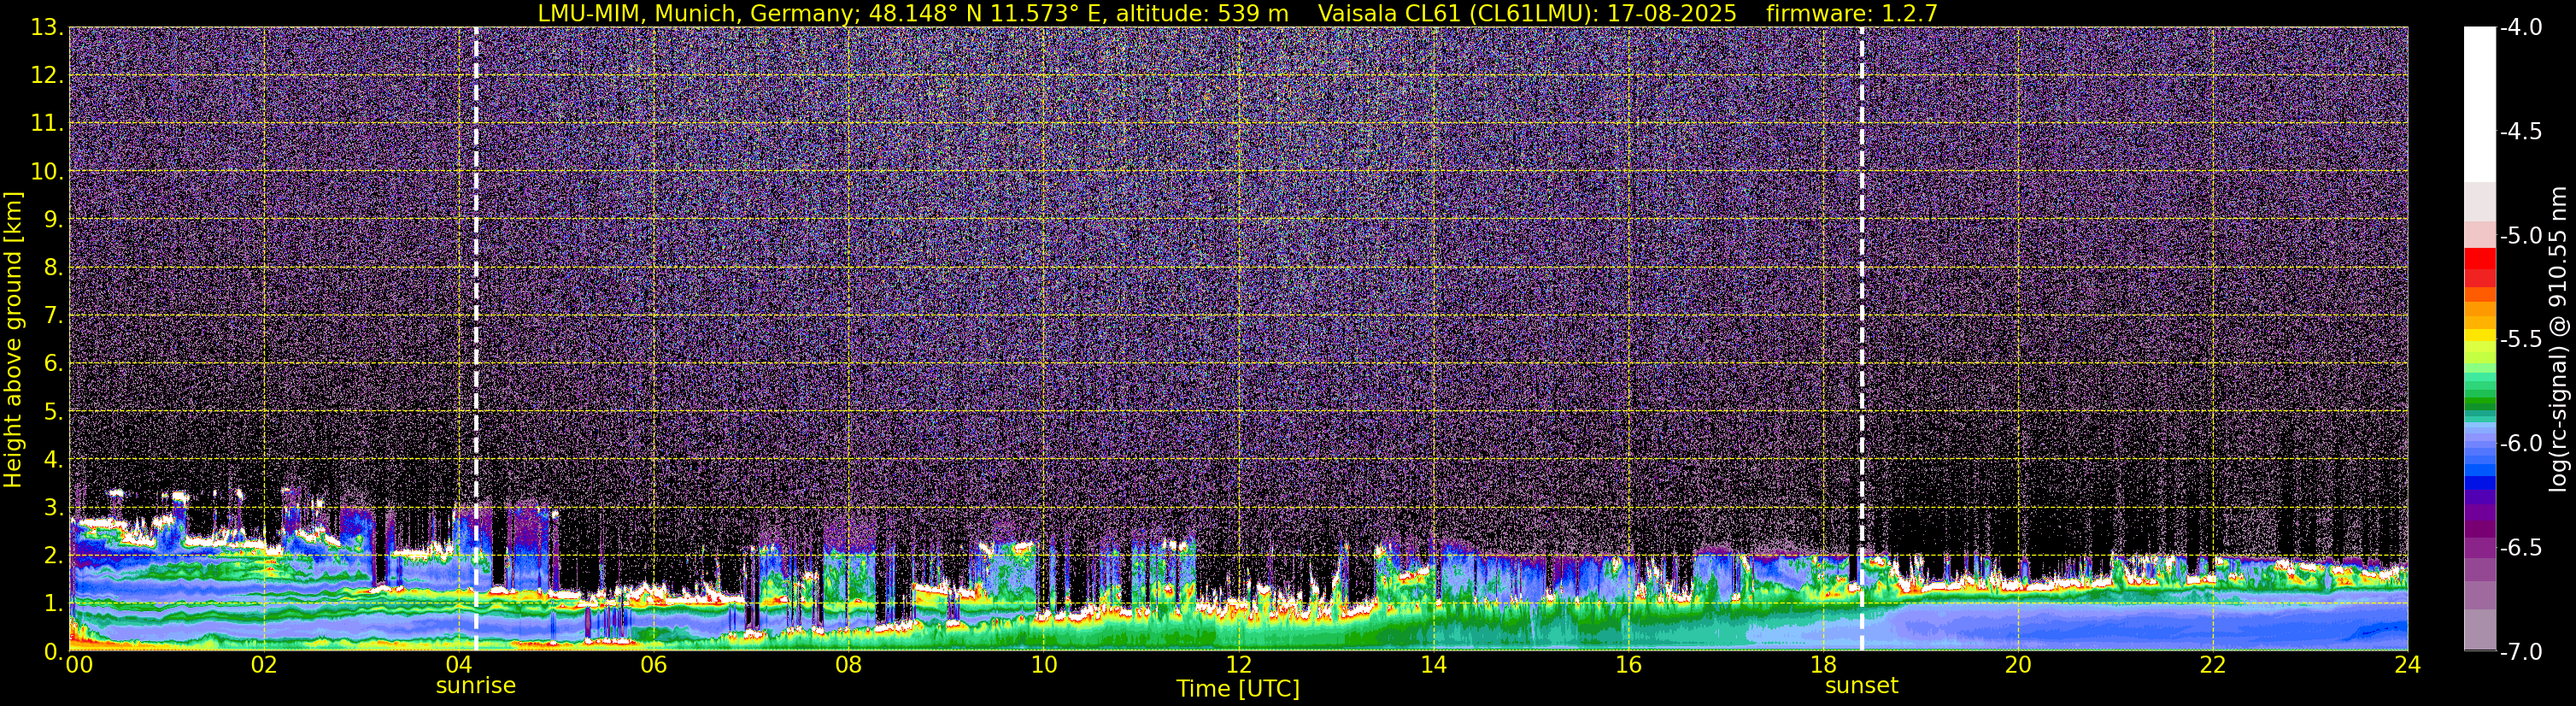
Task: Click the height axis tick label "7."
Action: pyautogui.click(x=53, y=316)
